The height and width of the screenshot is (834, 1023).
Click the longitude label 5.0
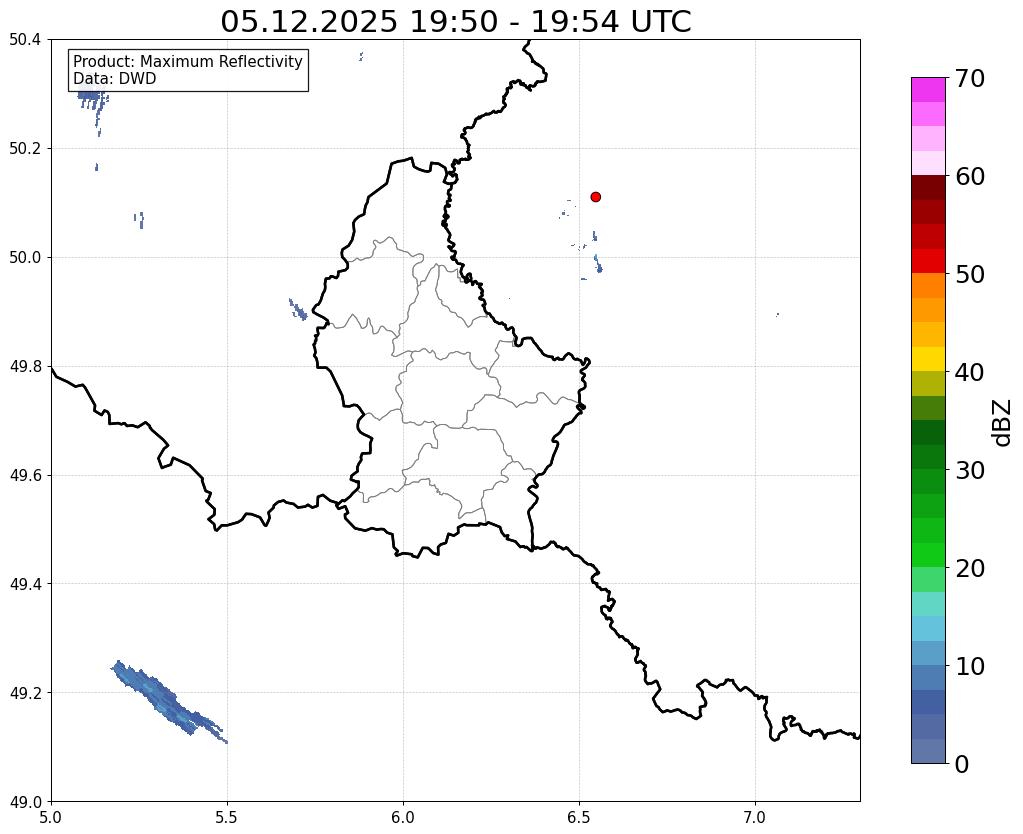51,818
